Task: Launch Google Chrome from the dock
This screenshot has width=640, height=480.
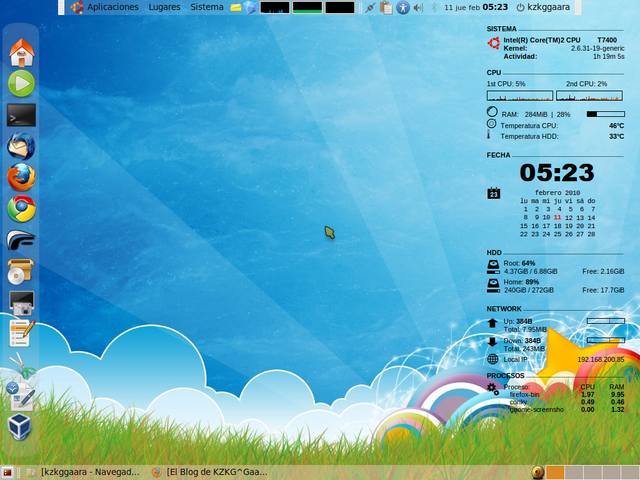Action: click(21, 209)
